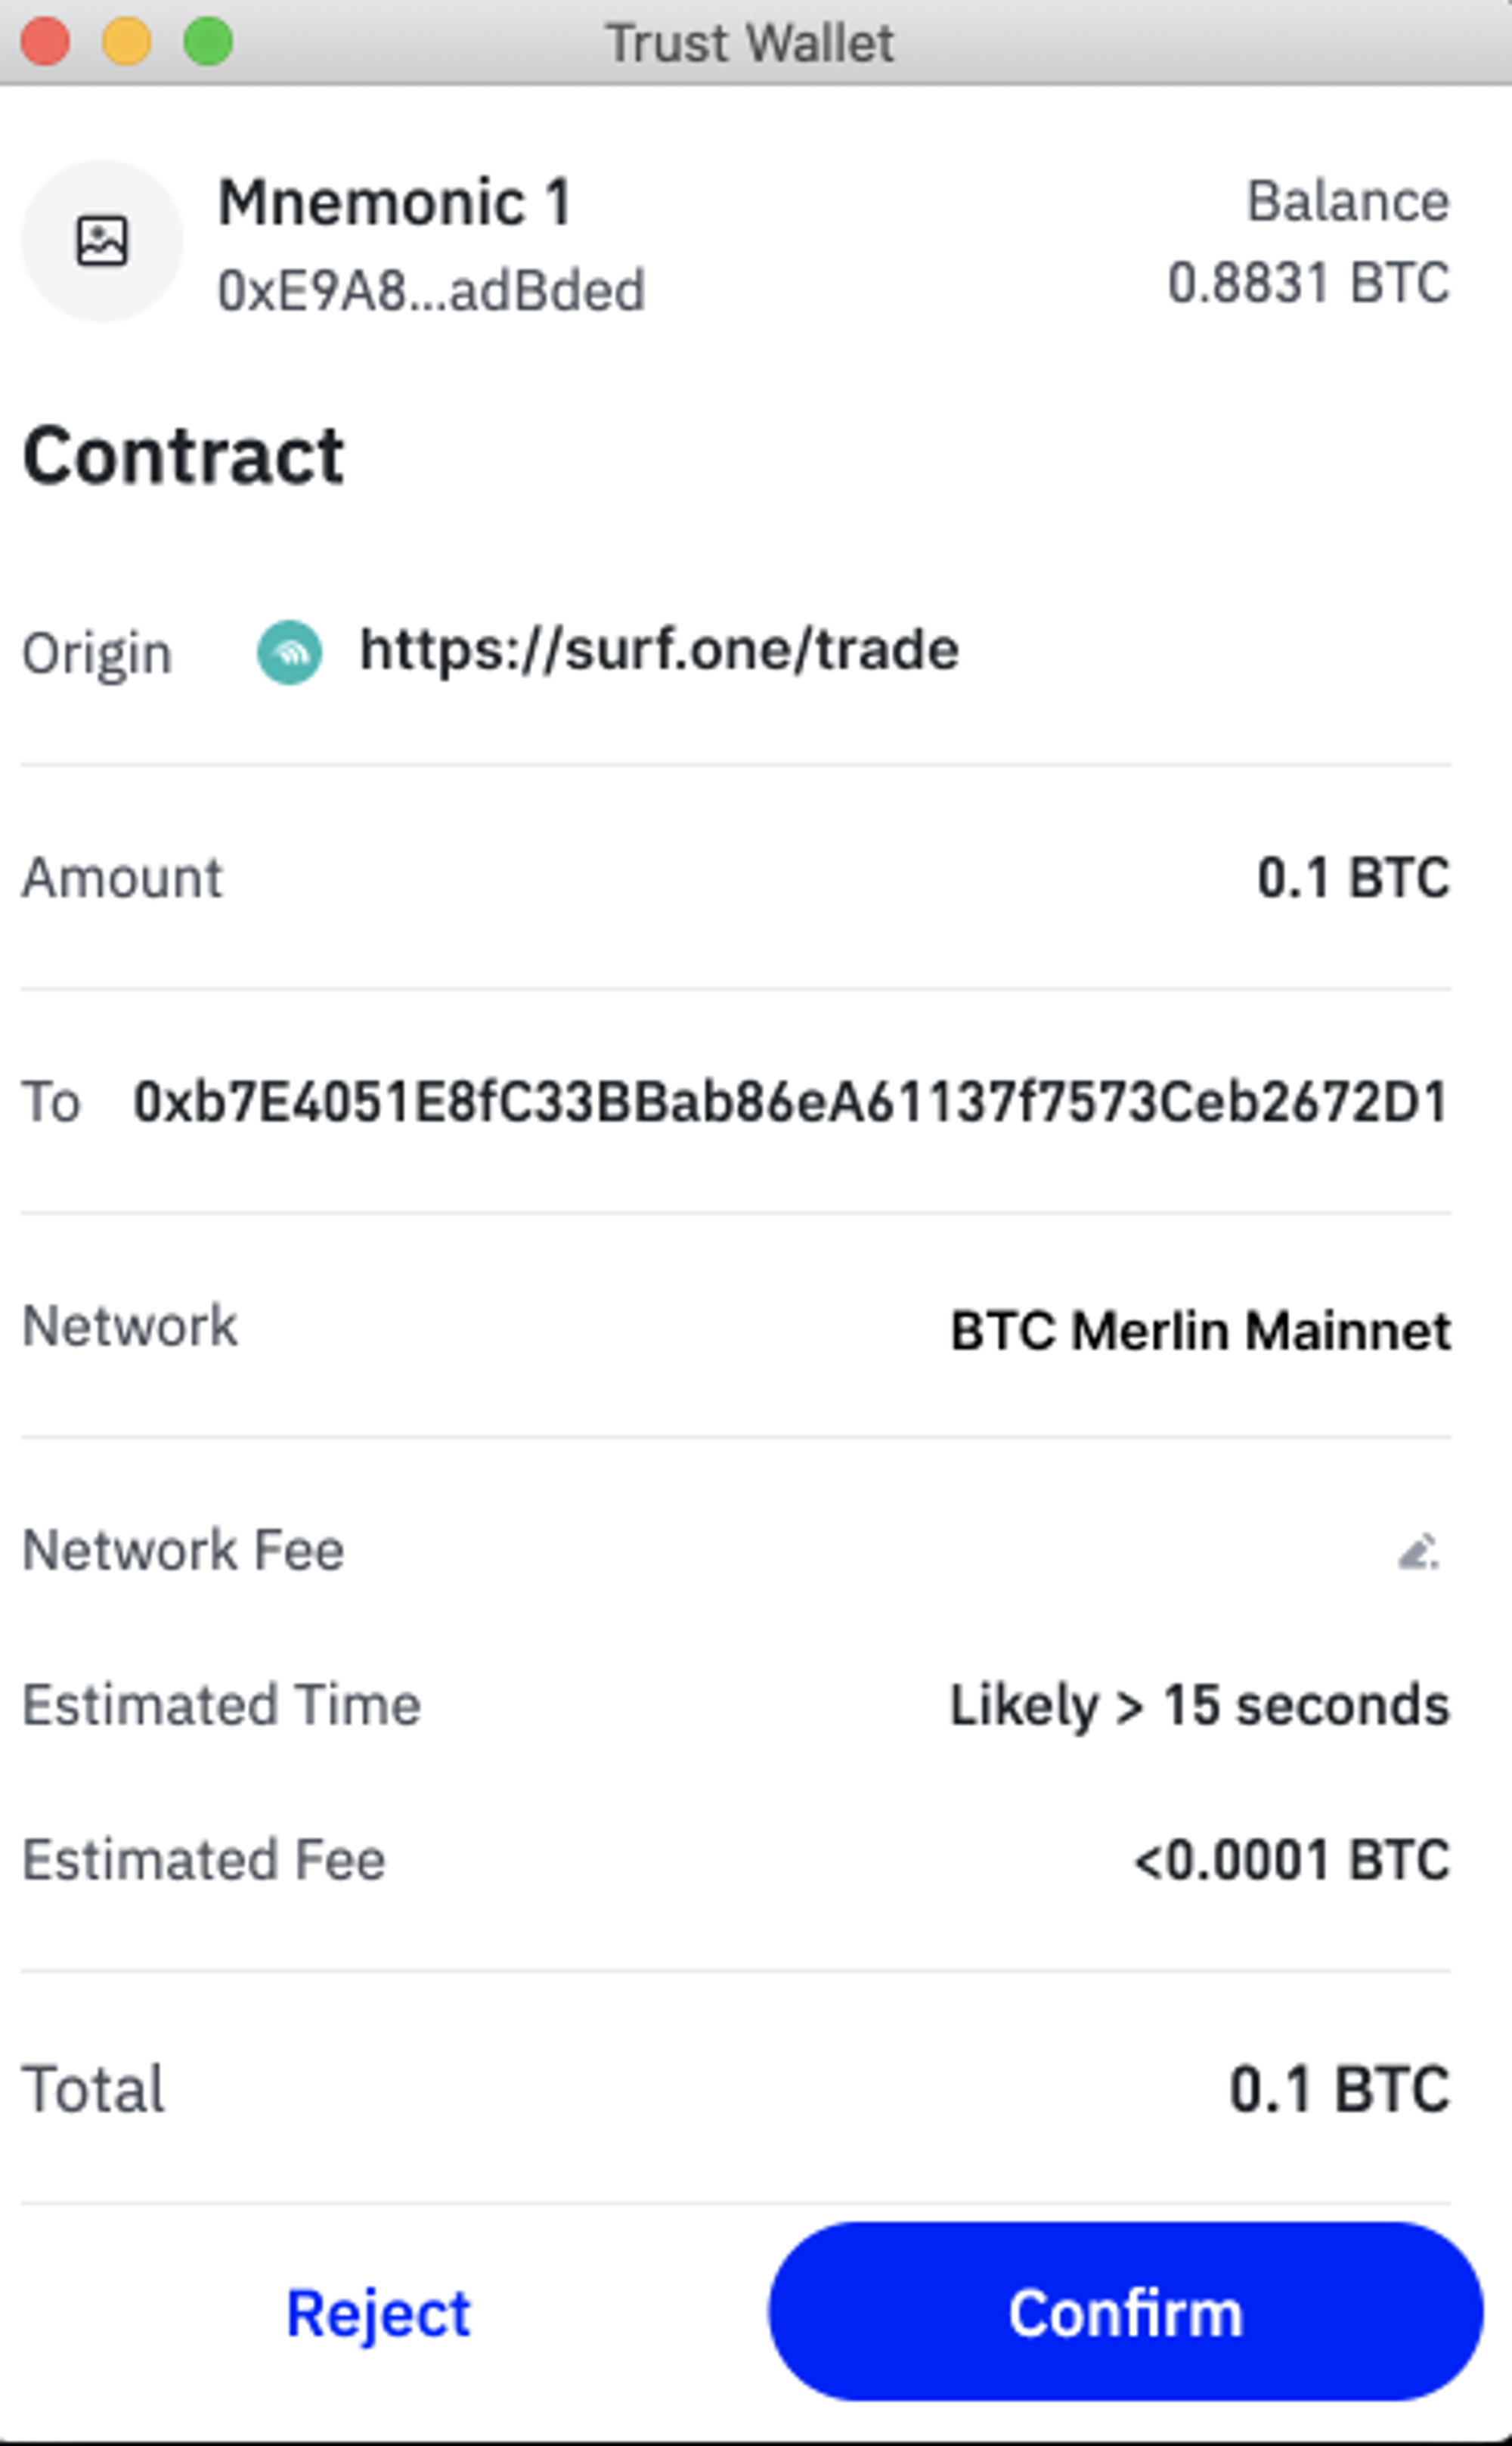Click the Amount value 0.1 BTC
1512x2446 pixels.
click(1352, 877)
